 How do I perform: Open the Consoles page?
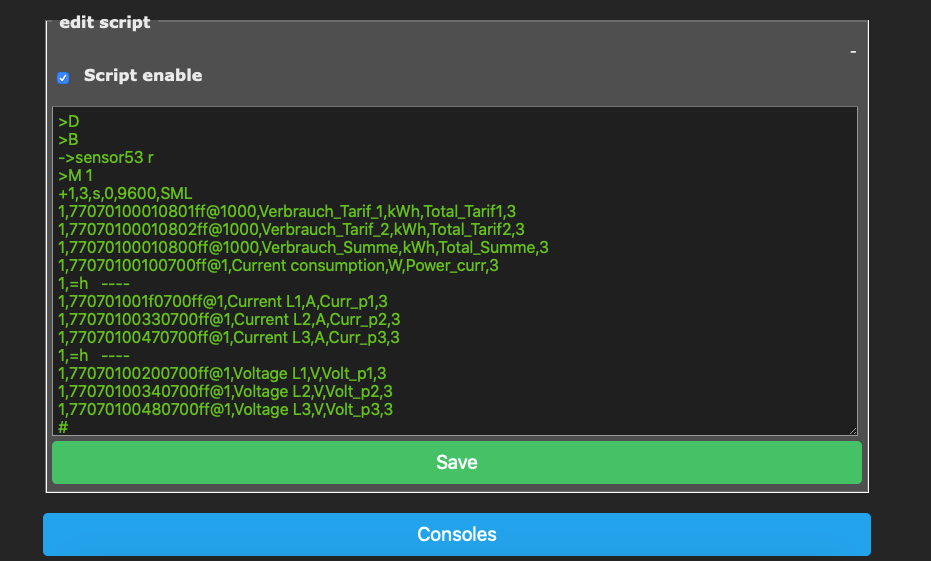coord(457,534)
